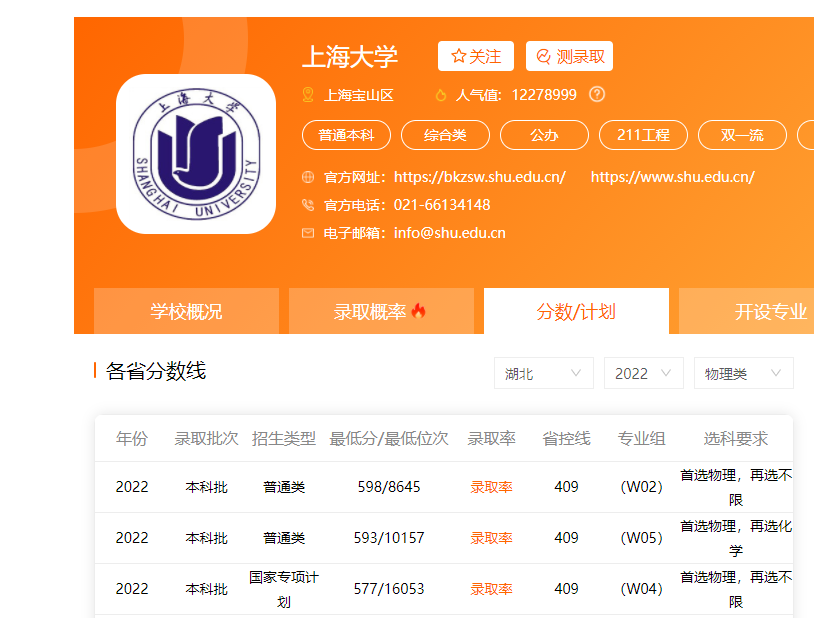The width and height of the screenshot is (814, 618).
Task: Open the help question mark next to 12278999
Action: pos(597,95)
